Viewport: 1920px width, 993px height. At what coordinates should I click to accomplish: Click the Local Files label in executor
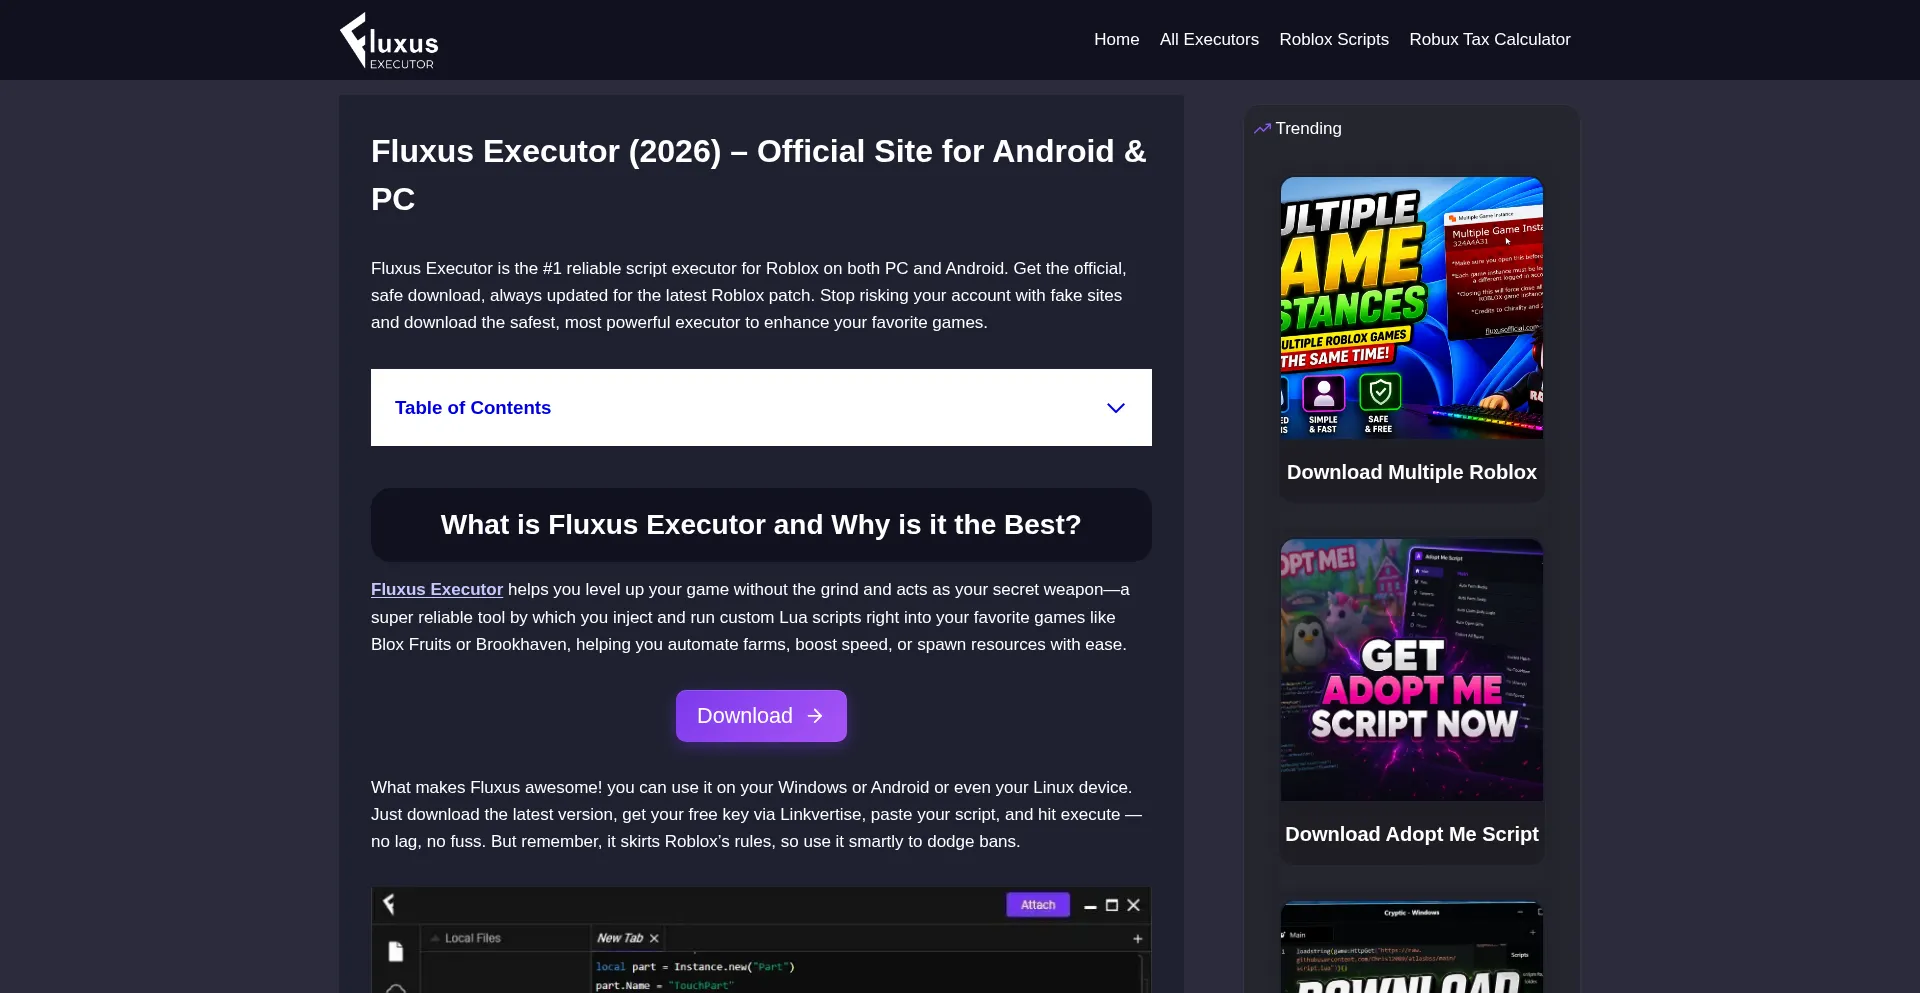click(x=473, y=938)
